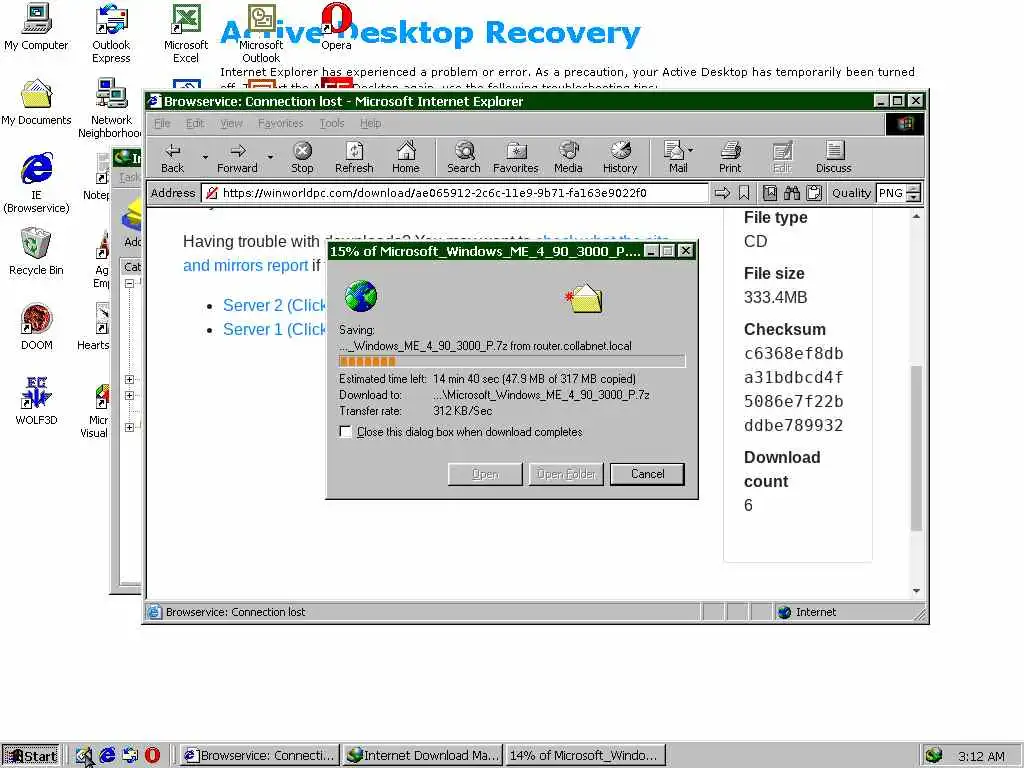Click the binoculars find icon
Viewport: 1024px width, 768px height.
pyautogui.click(x=792, y=193)
